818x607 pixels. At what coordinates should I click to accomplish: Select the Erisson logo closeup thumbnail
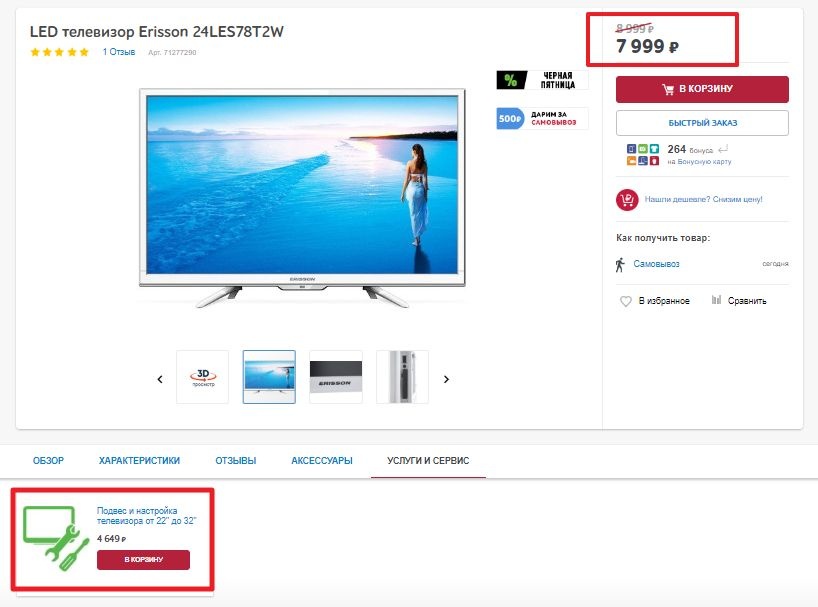336,377
